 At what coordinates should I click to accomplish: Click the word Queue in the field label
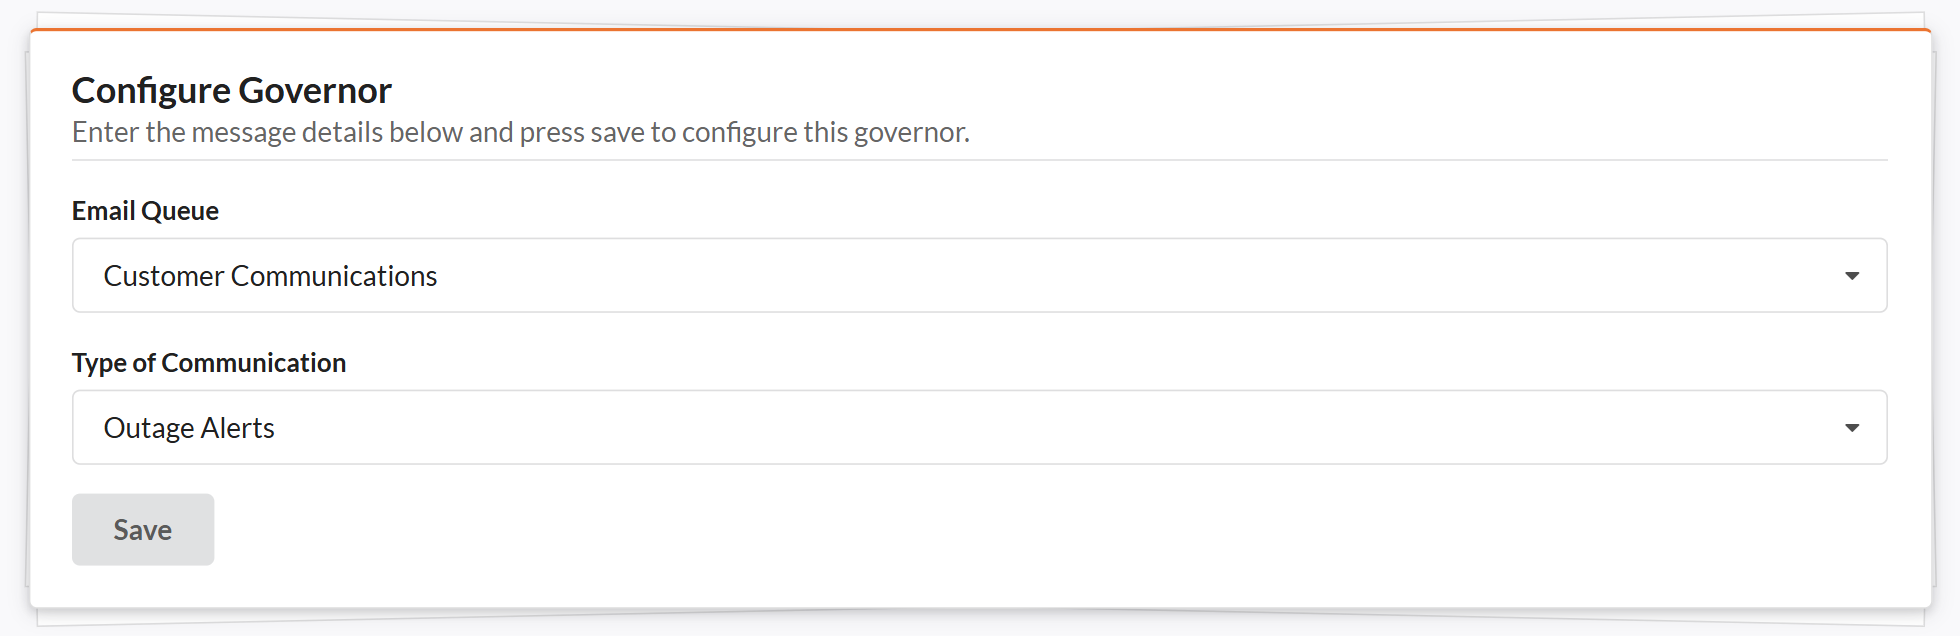180,211
